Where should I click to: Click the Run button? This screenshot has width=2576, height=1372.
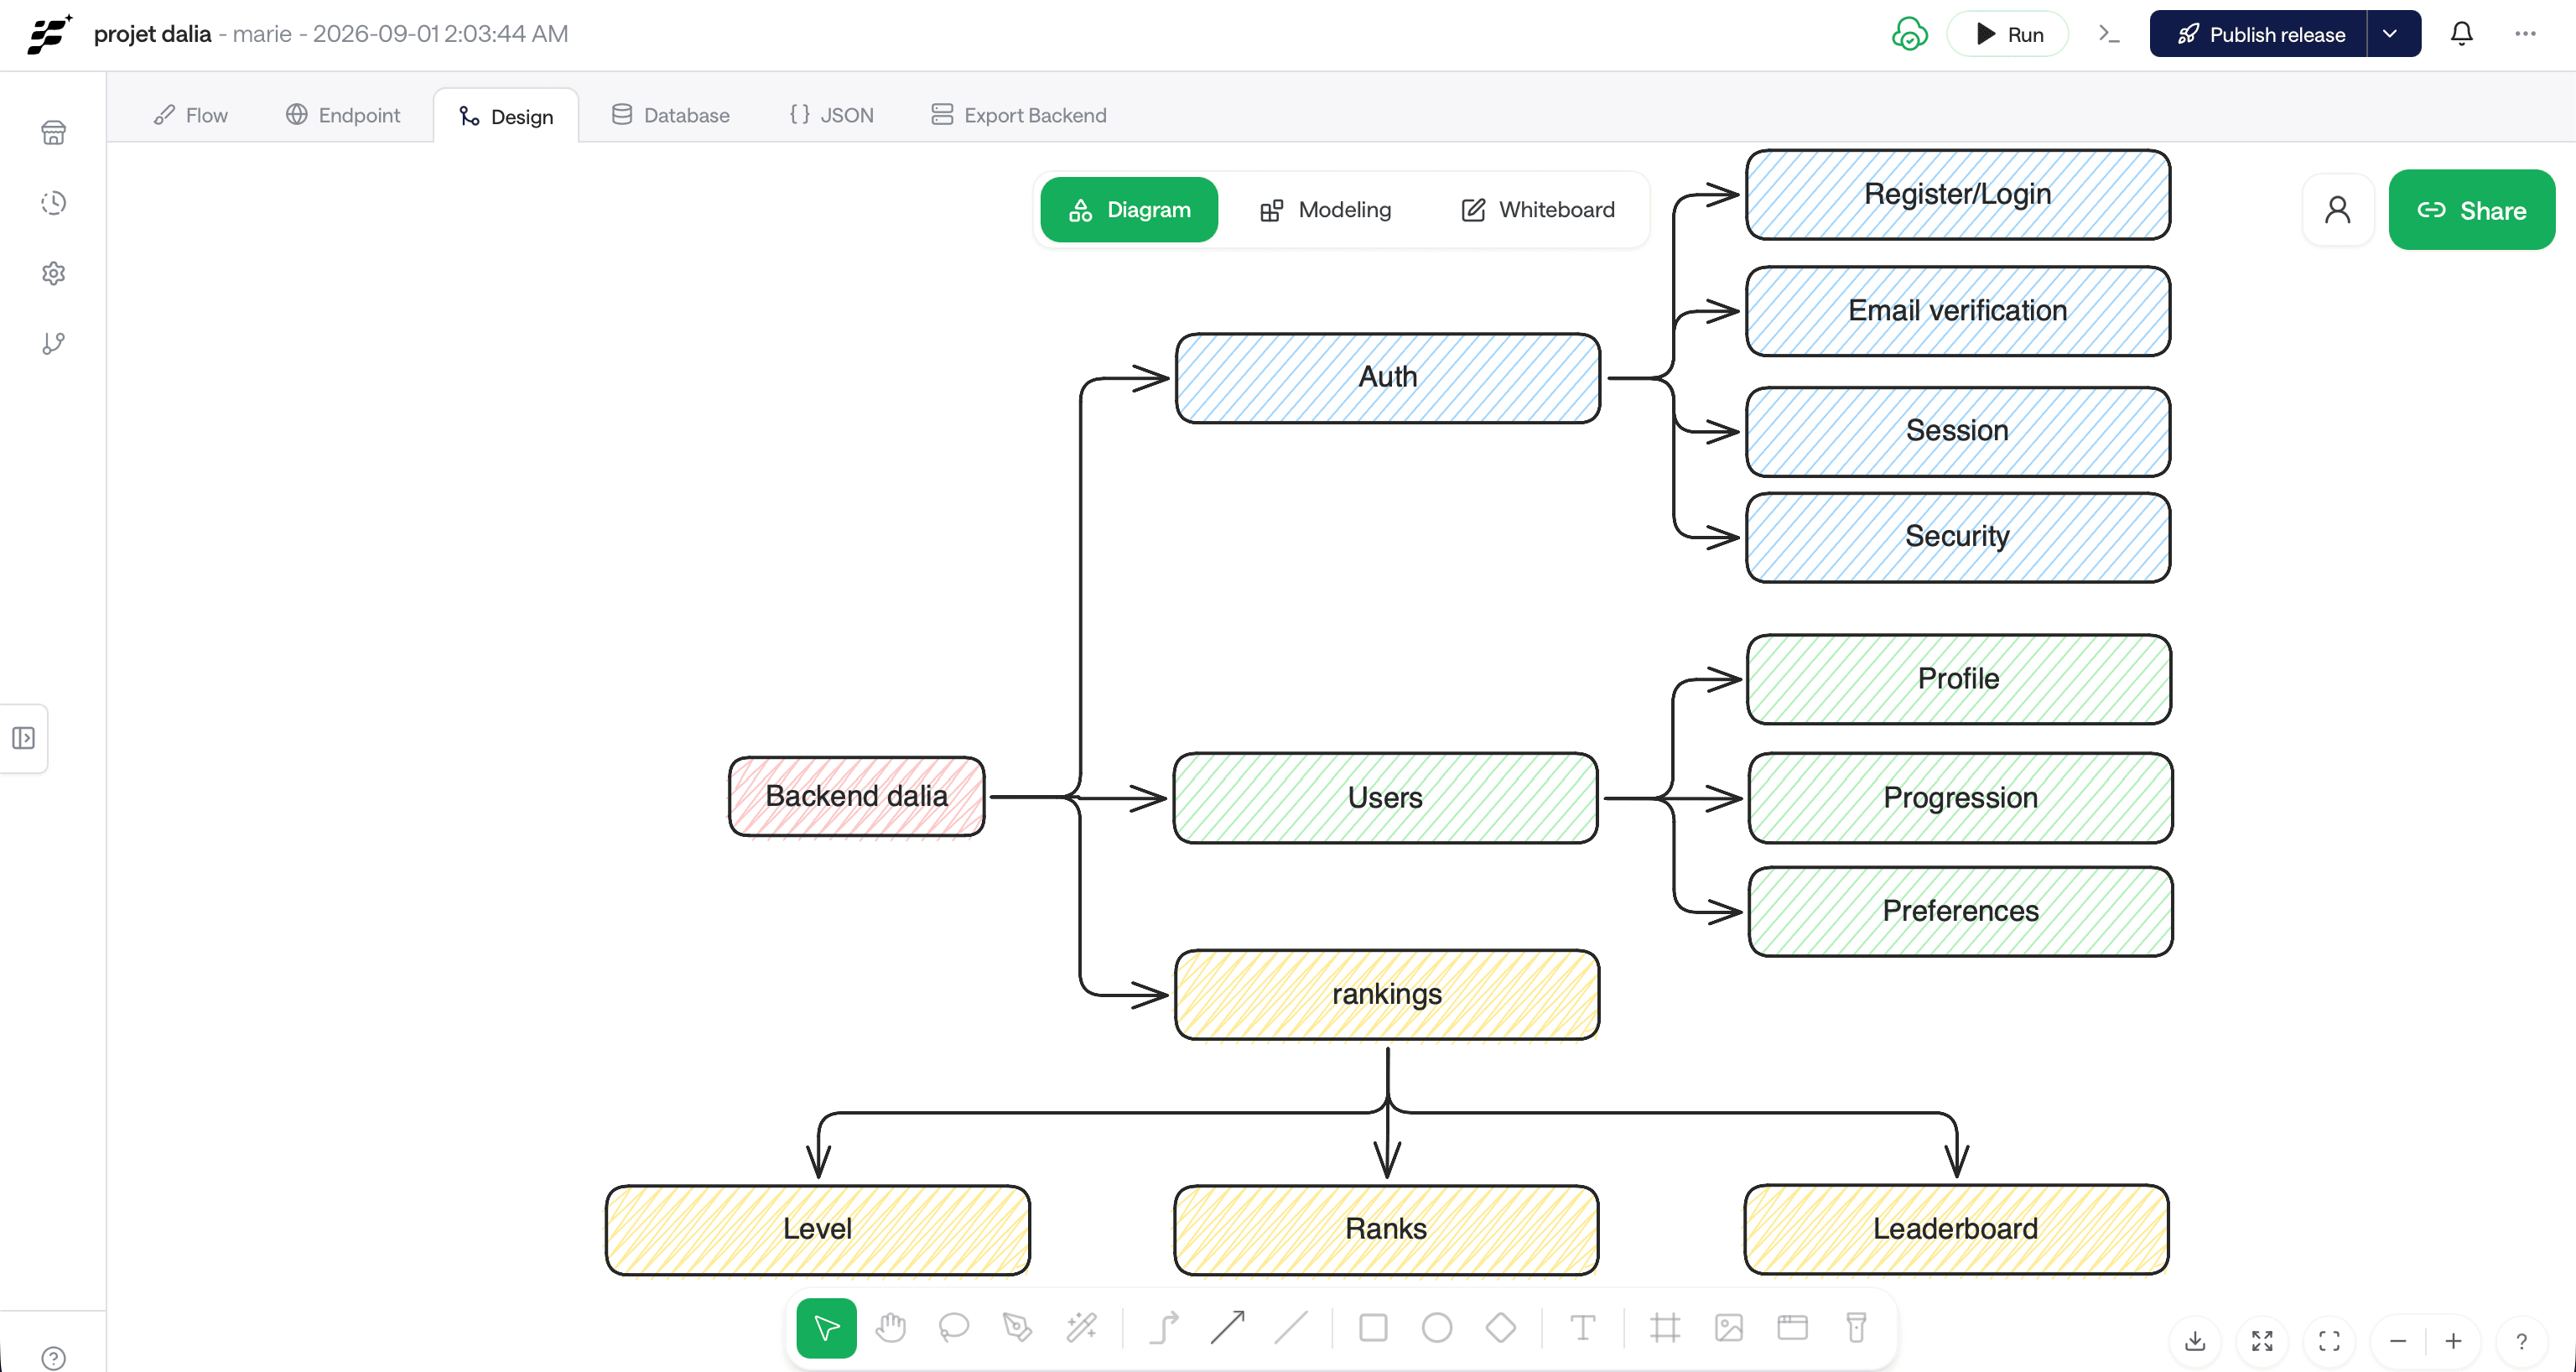(x=2008, y=34)
